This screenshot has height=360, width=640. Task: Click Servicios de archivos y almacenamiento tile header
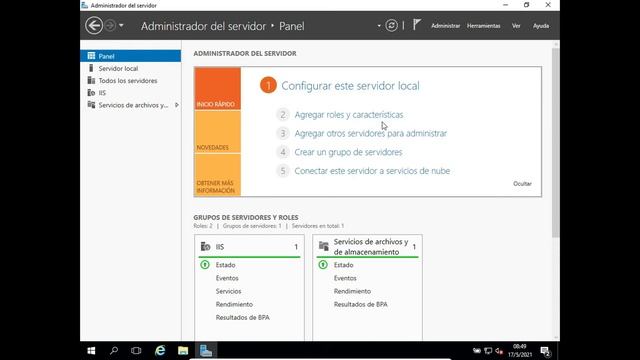pos(367,247)
